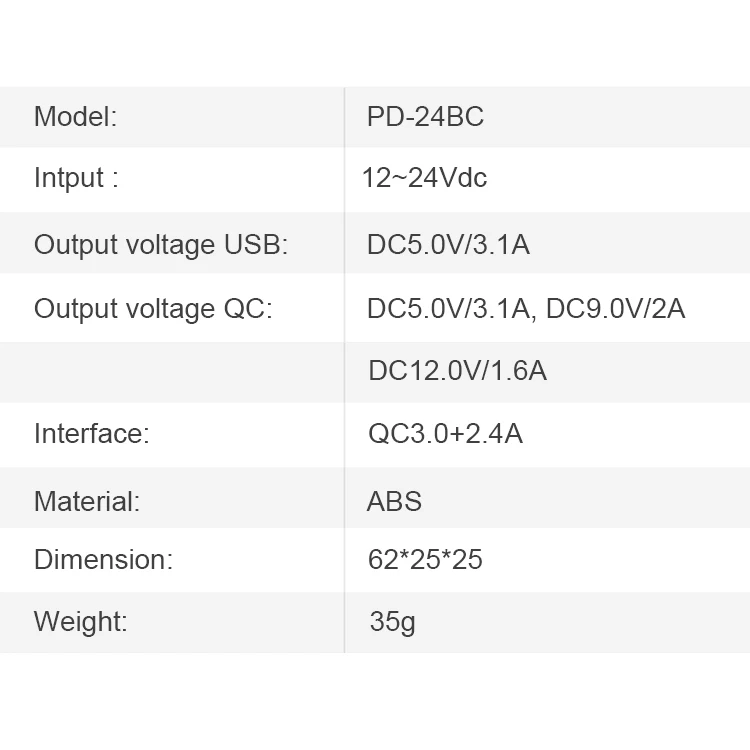Select the DC12.0V/1.6A value
Screen dimensions: 750x750
(457, 371)
